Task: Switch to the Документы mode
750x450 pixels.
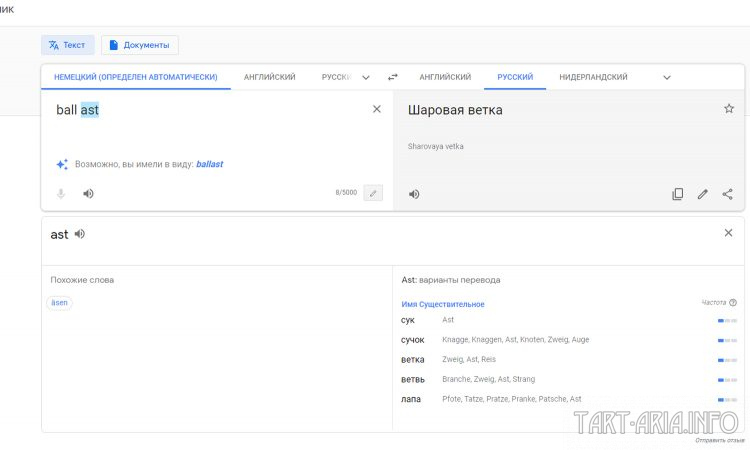Action: [x=140, y=45]
